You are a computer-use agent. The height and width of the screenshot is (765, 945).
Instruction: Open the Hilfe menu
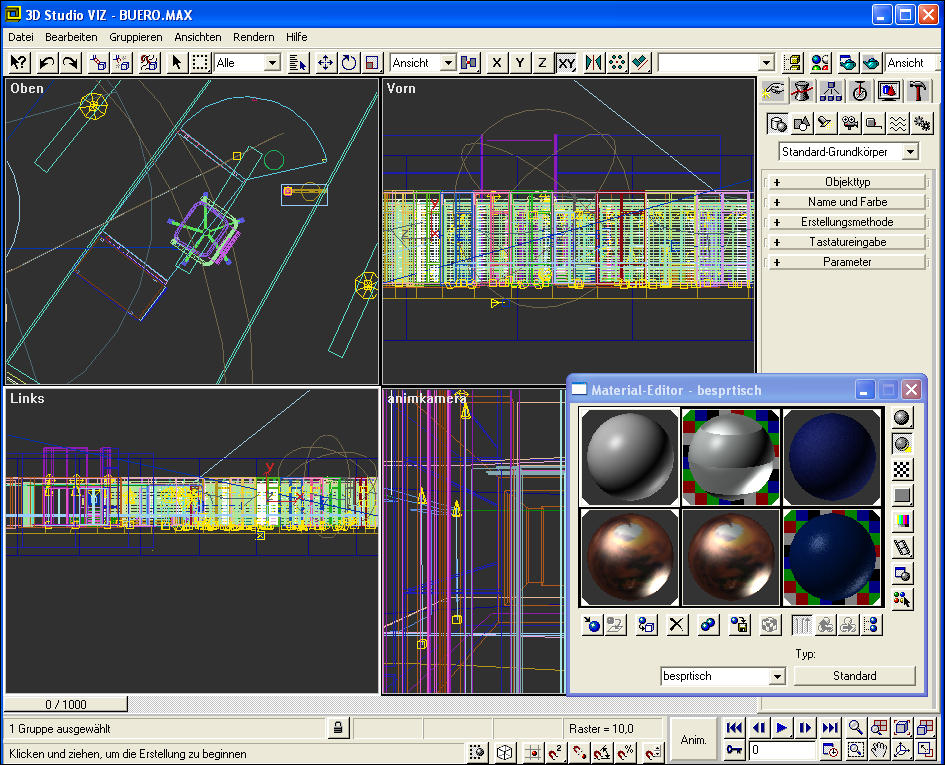click(297, 37)
